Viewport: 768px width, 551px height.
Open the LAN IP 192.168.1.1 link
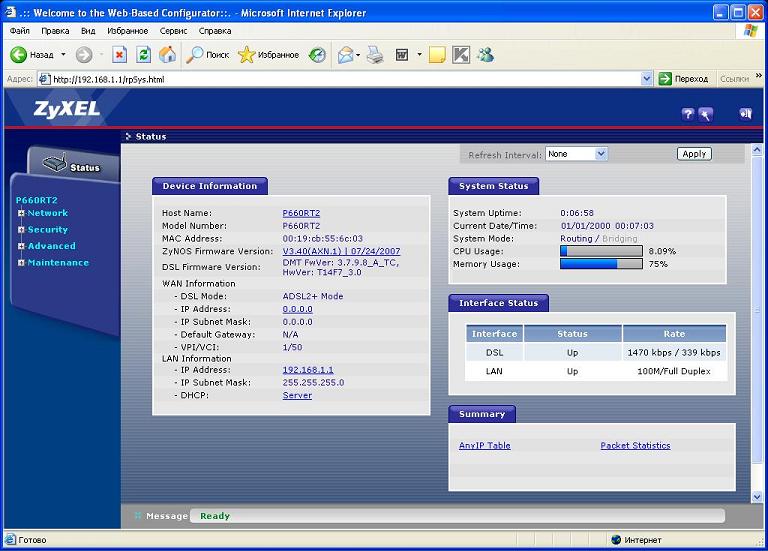[x=308, y=370]
